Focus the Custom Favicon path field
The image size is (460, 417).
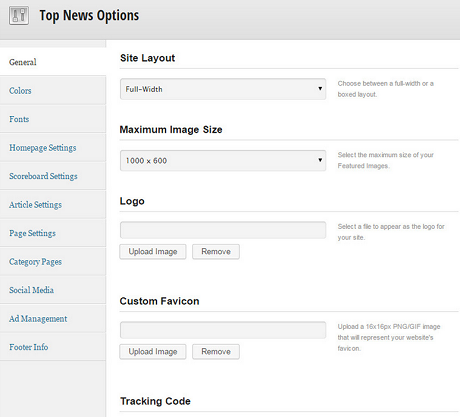point(223,330)
